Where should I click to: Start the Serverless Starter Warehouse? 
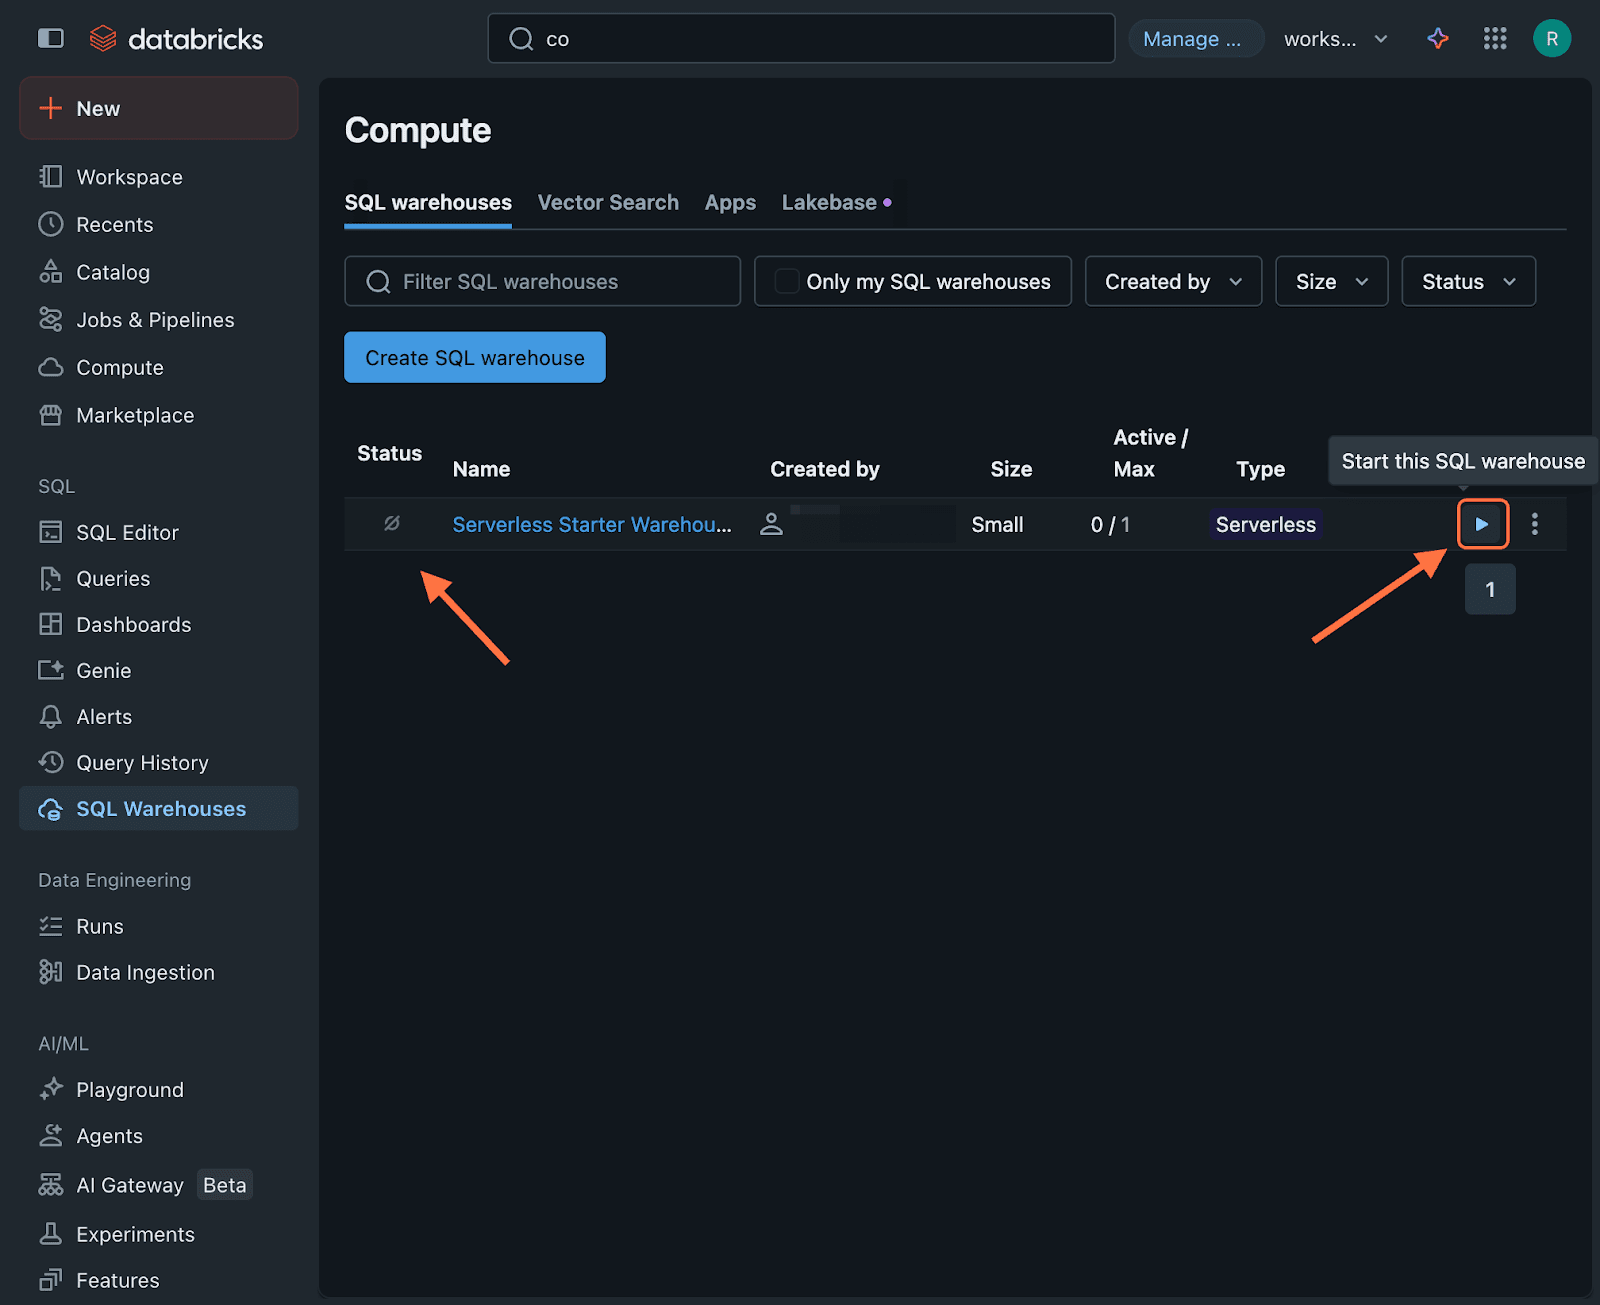point(1482,524)
